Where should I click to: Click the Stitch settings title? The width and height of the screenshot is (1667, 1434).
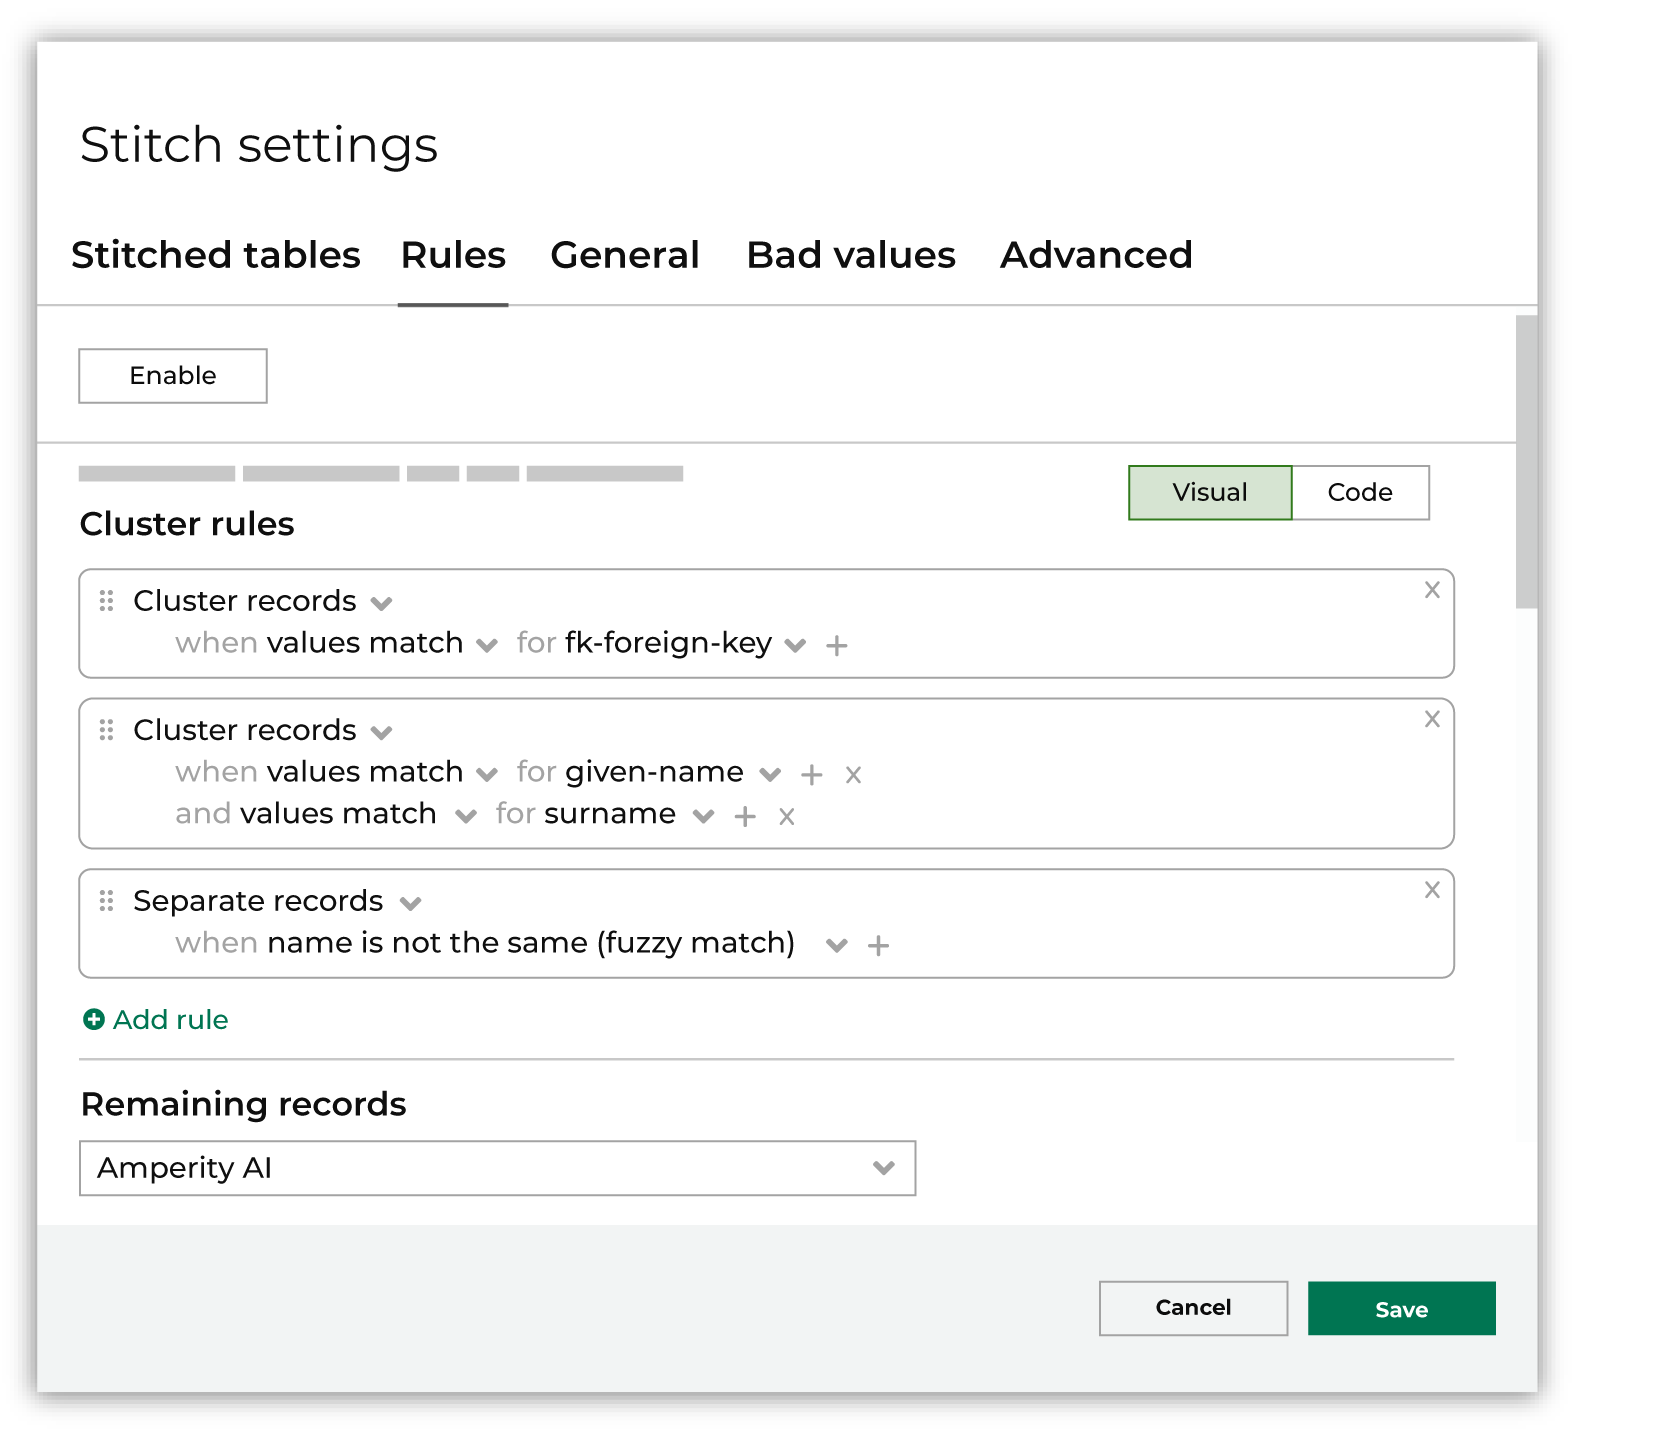point(259,146)
